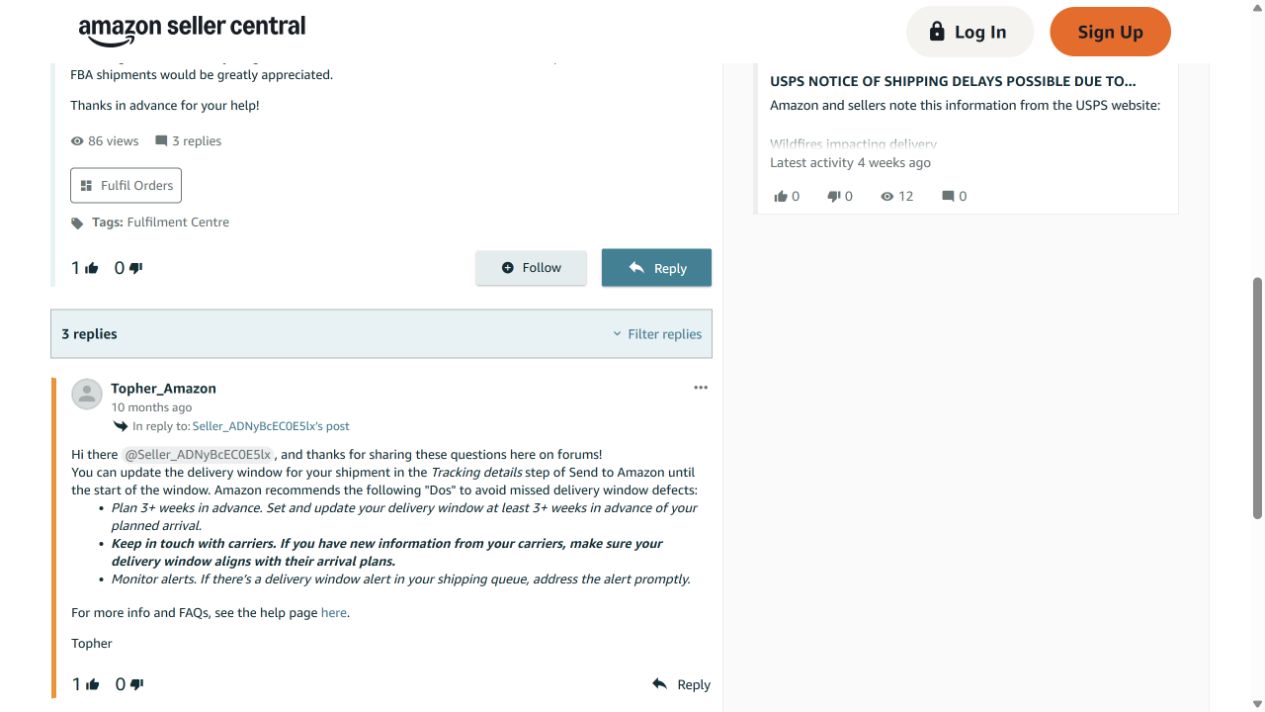
Task: Thumbs up the original post
Action: [x=92, y=268]
